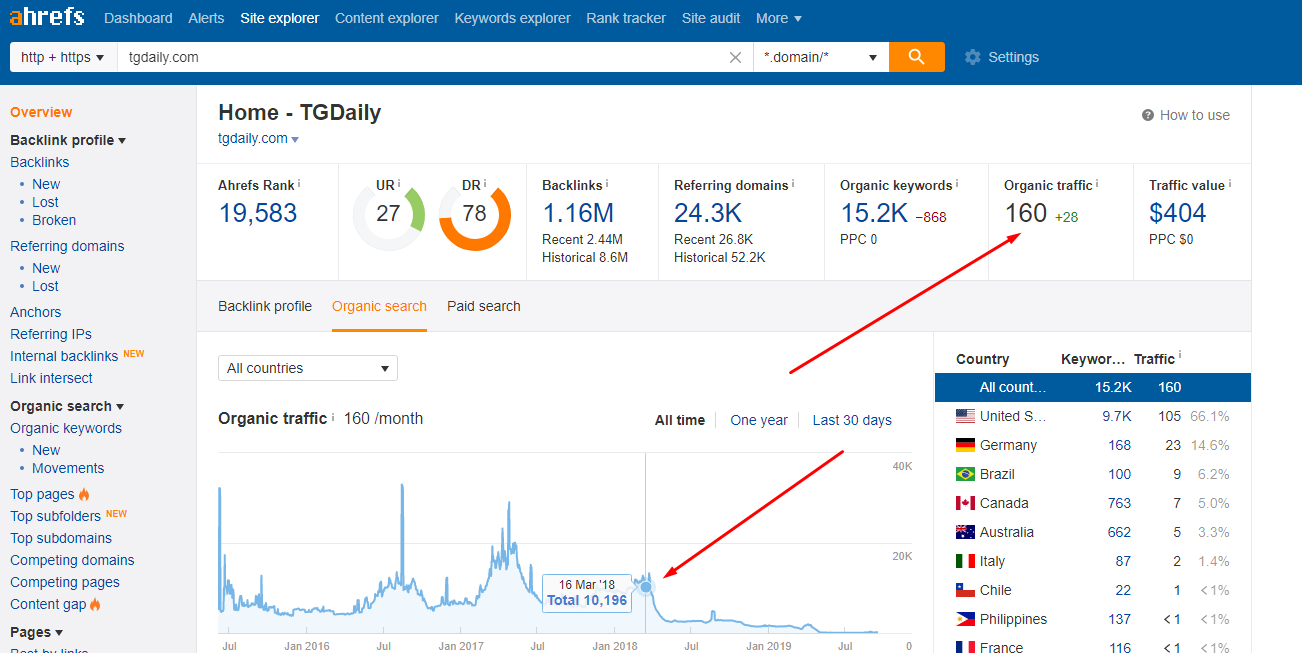Open the Link intersect sidebar link
1302x653 pixels.
(51, 378)
